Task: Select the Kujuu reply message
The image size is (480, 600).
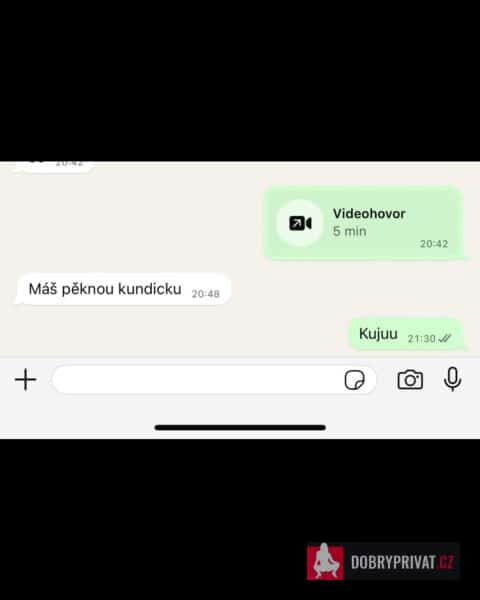Action: pos(406,334)
